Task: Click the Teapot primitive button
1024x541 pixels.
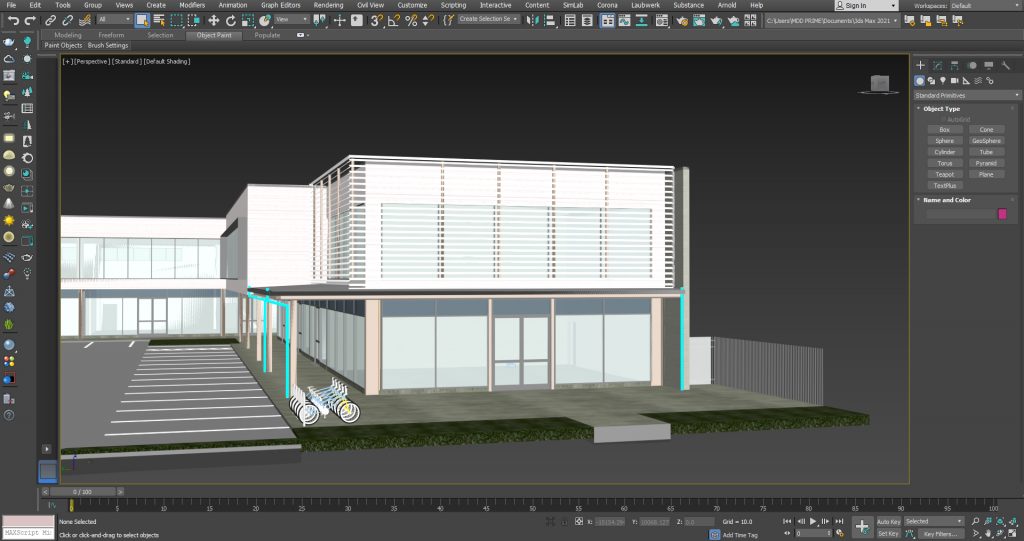Action: pos(944,174)
